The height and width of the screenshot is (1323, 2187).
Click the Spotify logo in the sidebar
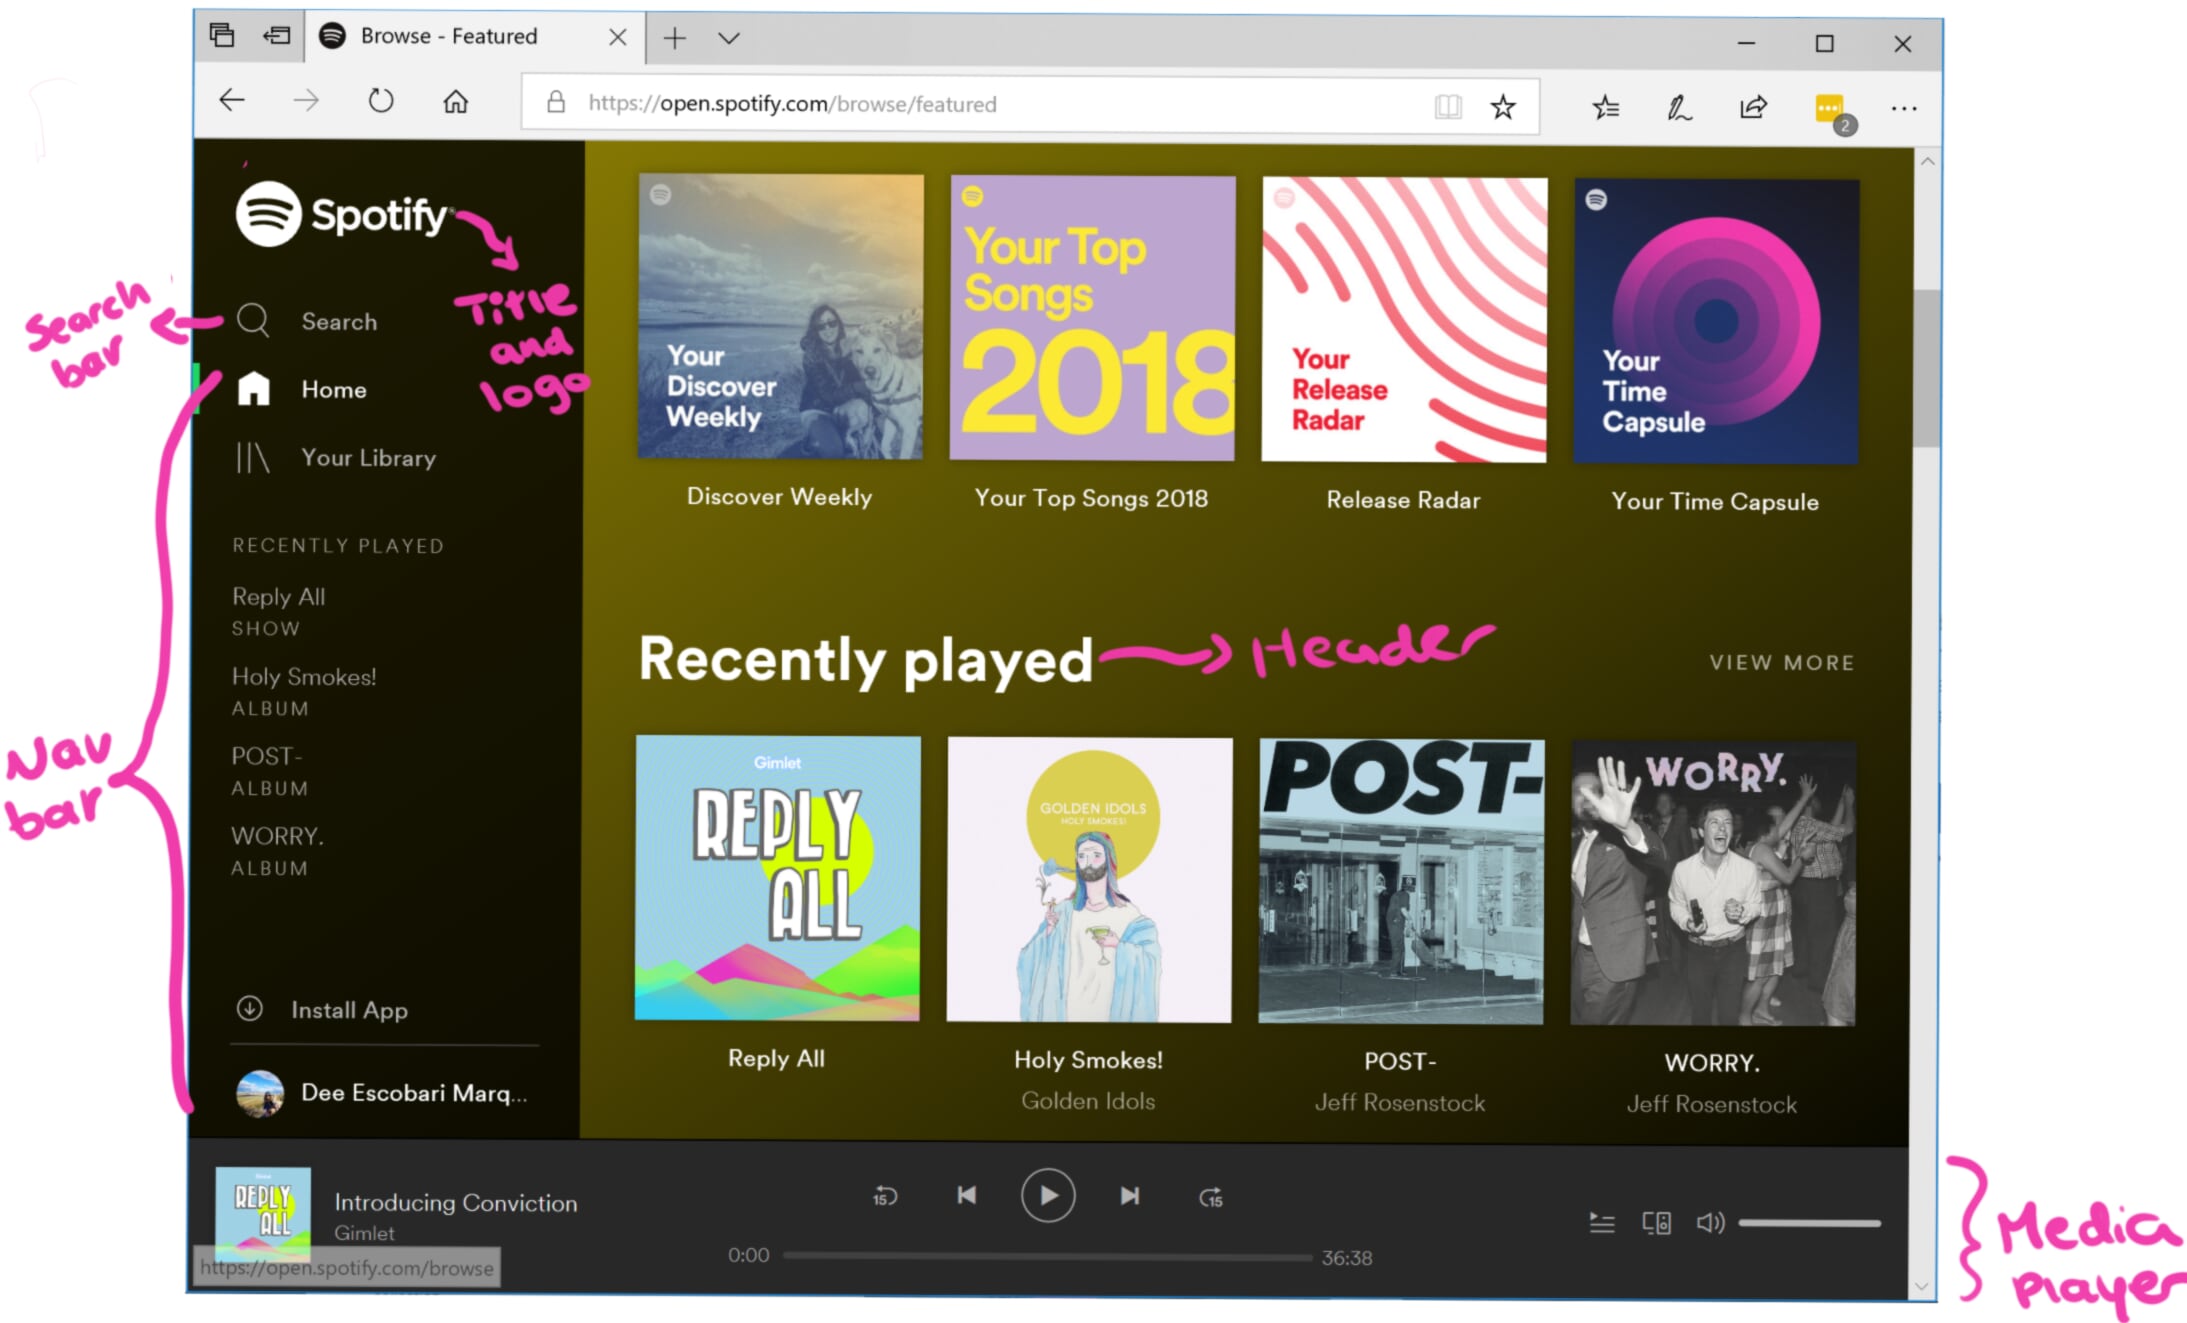point(342,214)
